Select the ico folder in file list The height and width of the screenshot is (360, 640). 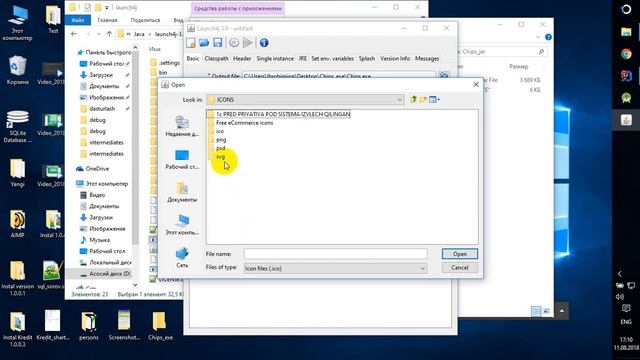tap(216, 131)
